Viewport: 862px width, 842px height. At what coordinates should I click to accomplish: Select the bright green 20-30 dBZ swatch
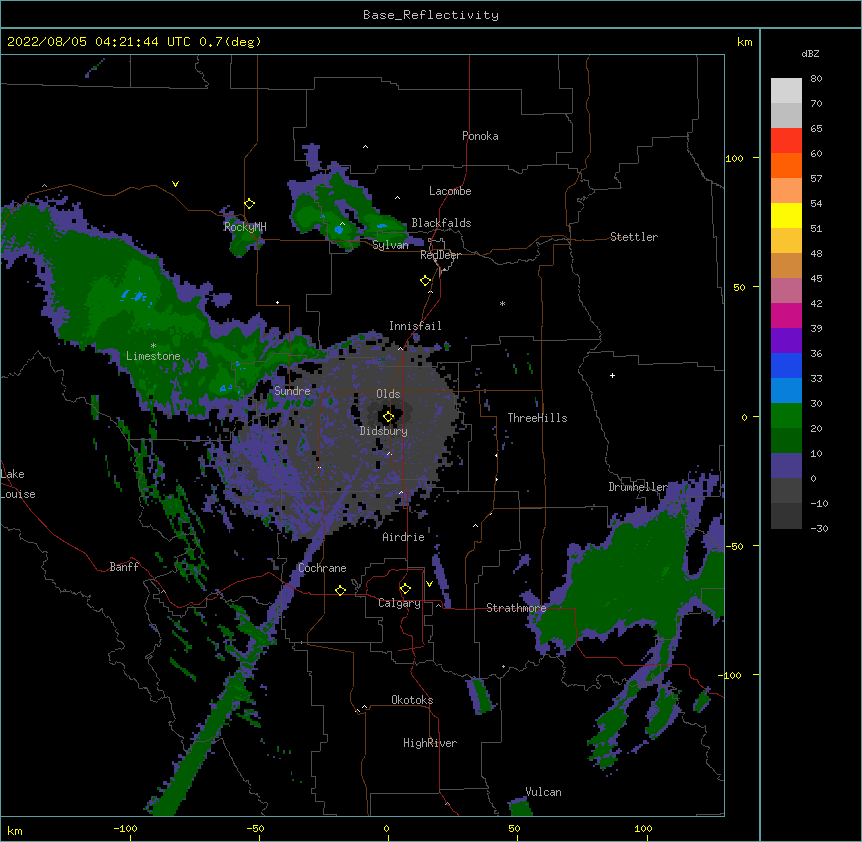coord(786,416)
